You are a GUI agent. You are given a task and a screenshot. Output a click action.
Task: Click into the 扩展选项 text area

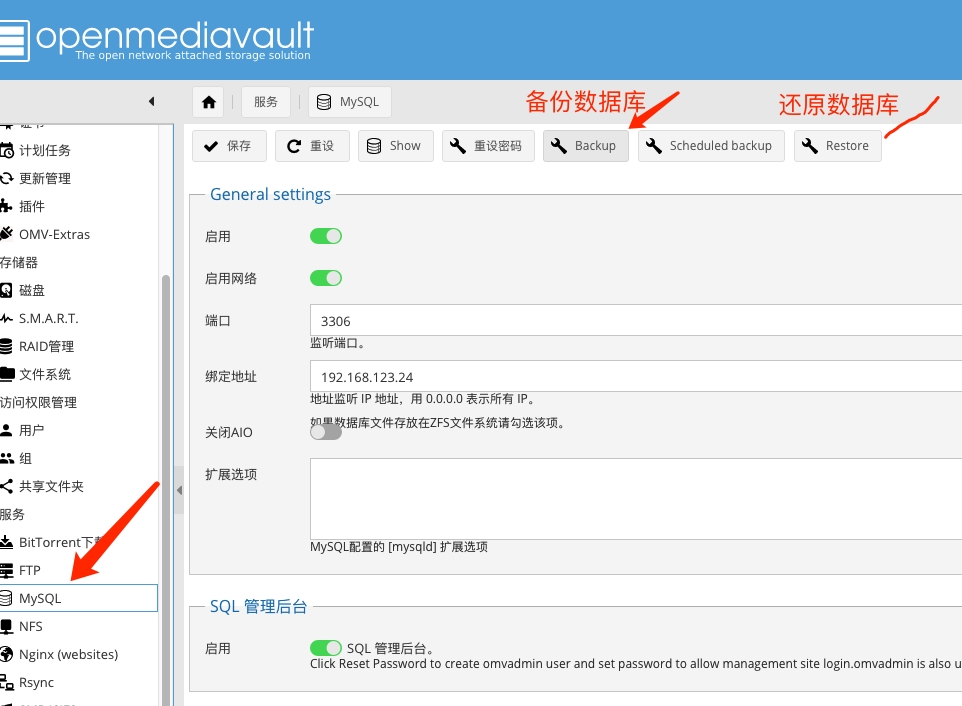click(x=636, y=499)
